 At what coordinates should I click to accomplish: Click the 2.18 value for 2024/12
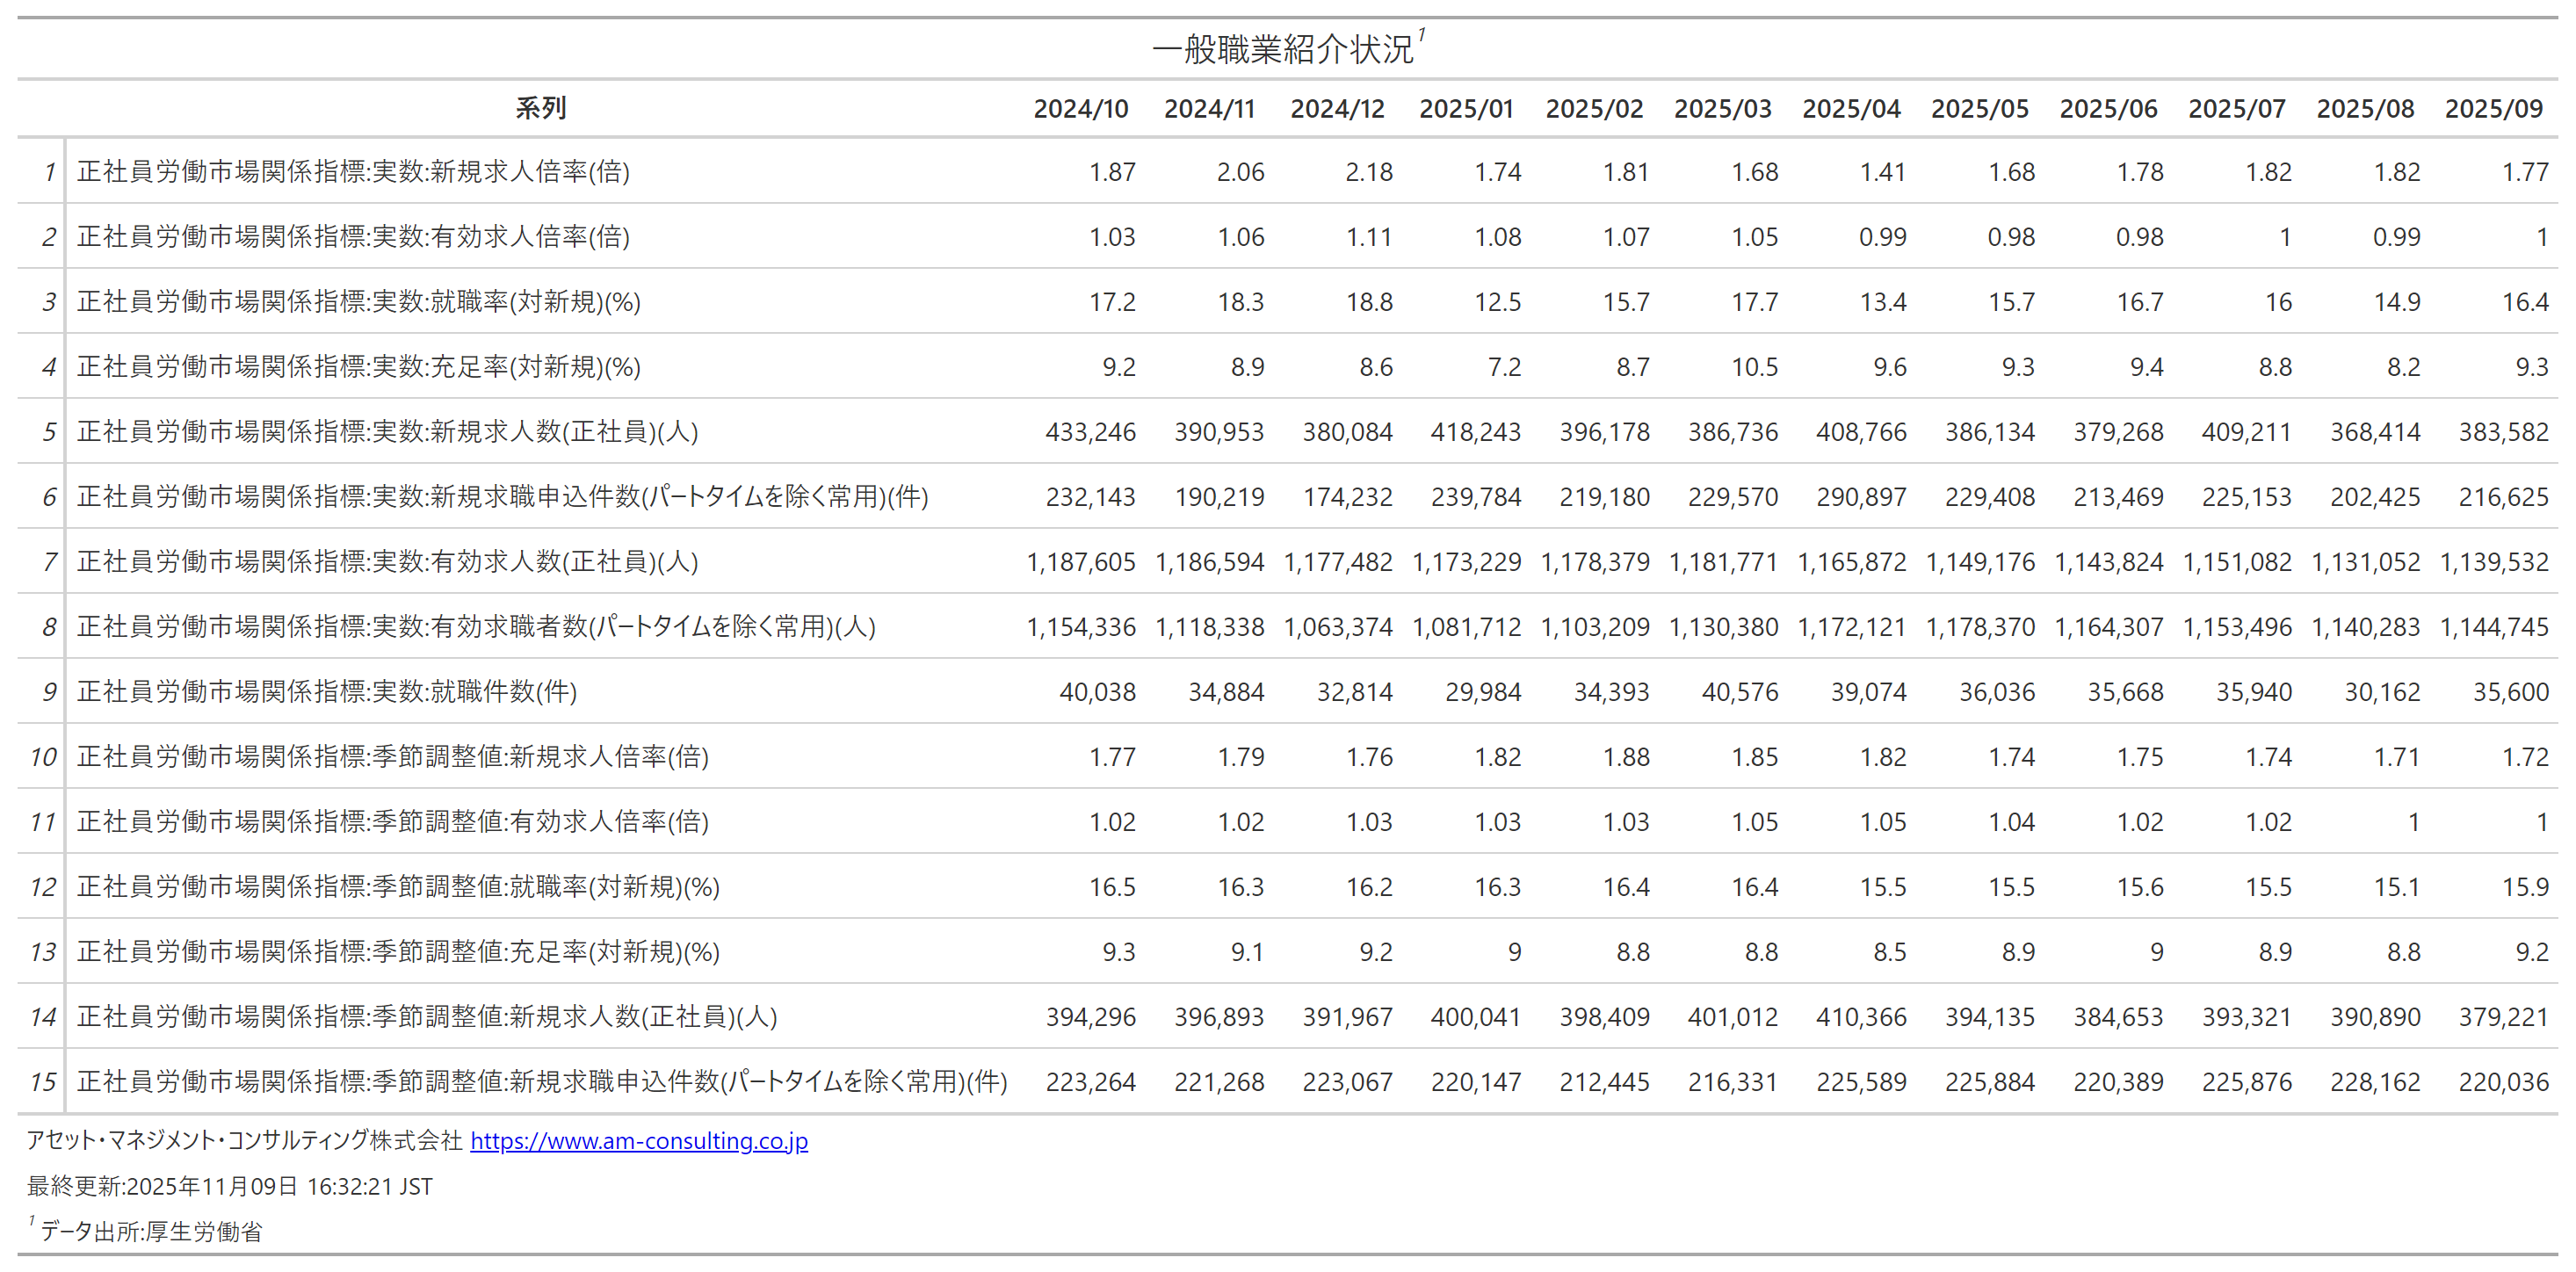point(1368,172)
